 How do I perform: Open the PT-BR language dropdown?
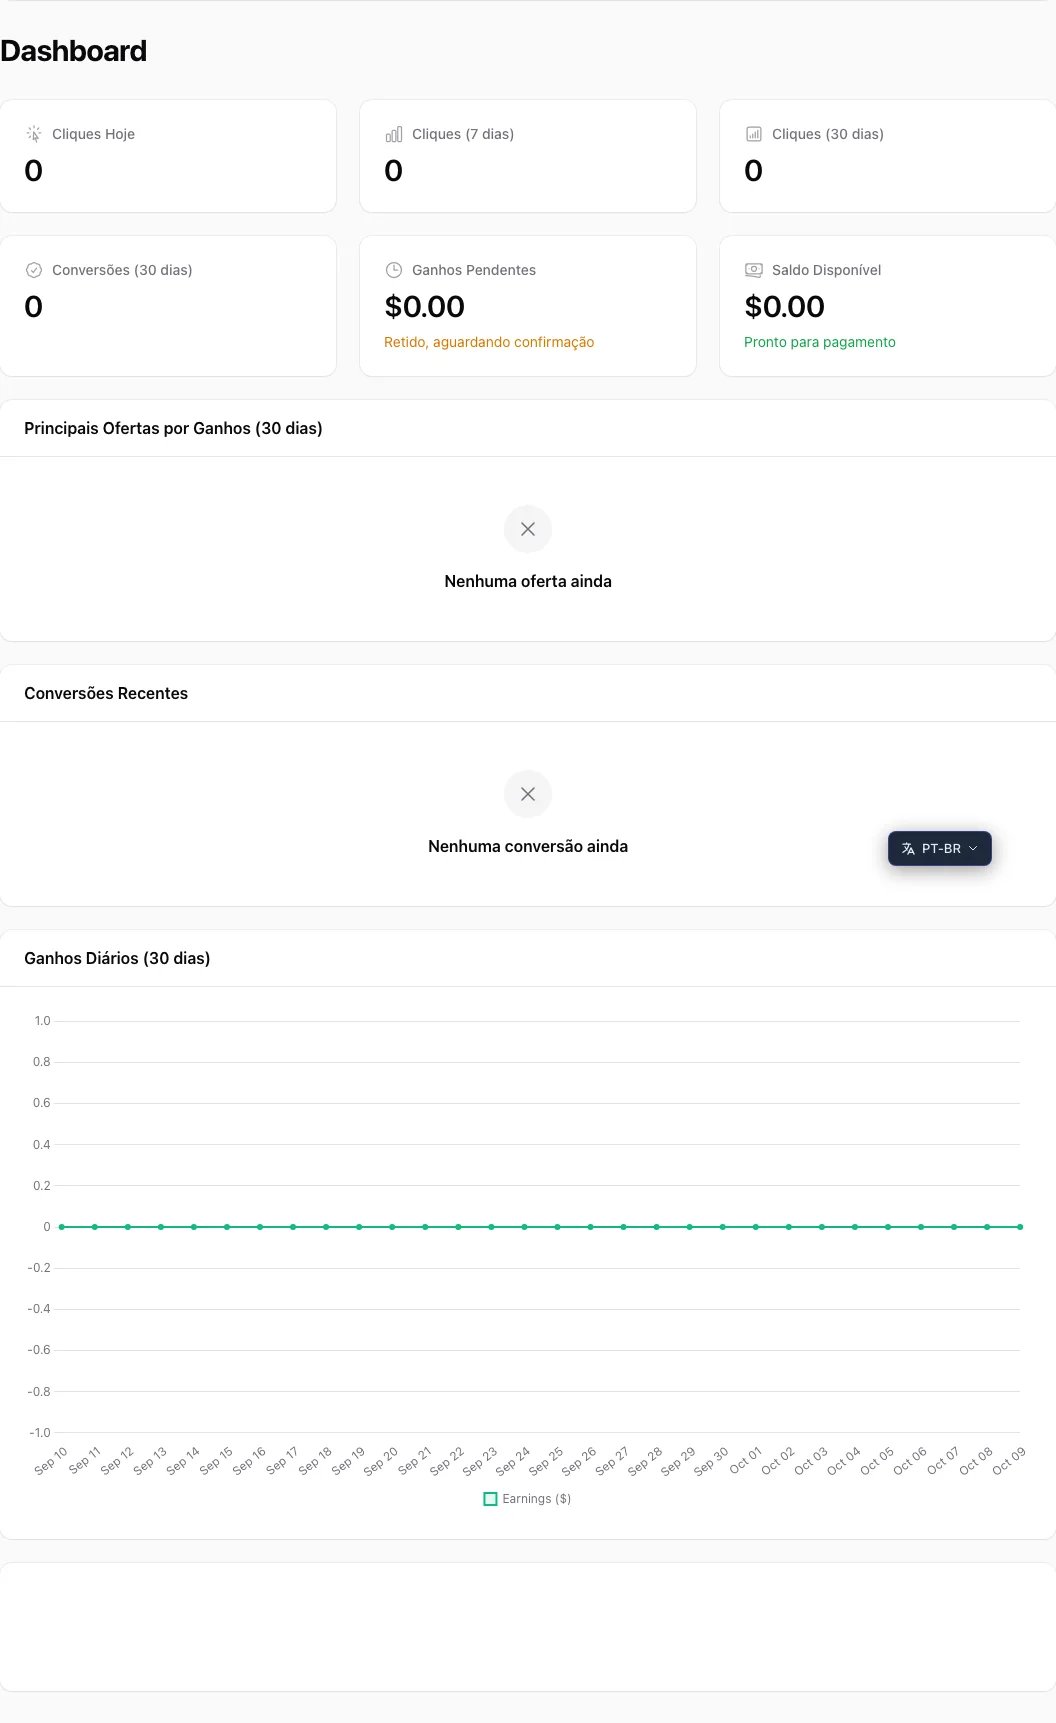940,849
